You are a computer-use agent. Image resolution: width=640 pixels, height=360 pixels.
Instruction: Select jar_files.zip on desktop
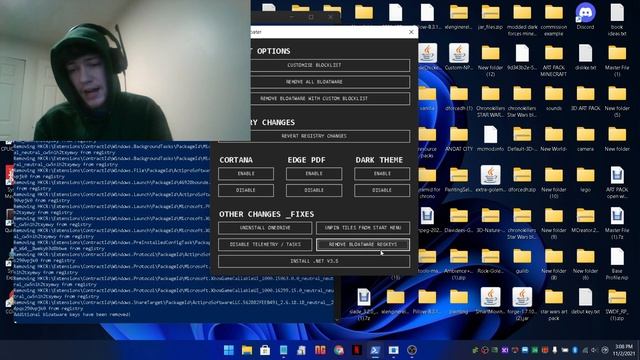coord(490,17)
